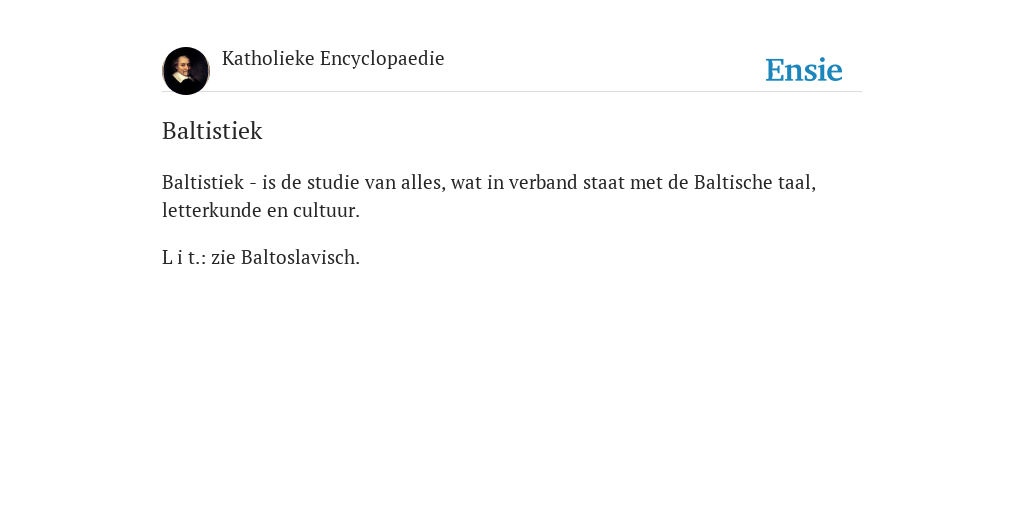Screen dimensions: 1024x512
Task: Click the word 'zie' before Baltoslavisch
Action: click(223, 257)
